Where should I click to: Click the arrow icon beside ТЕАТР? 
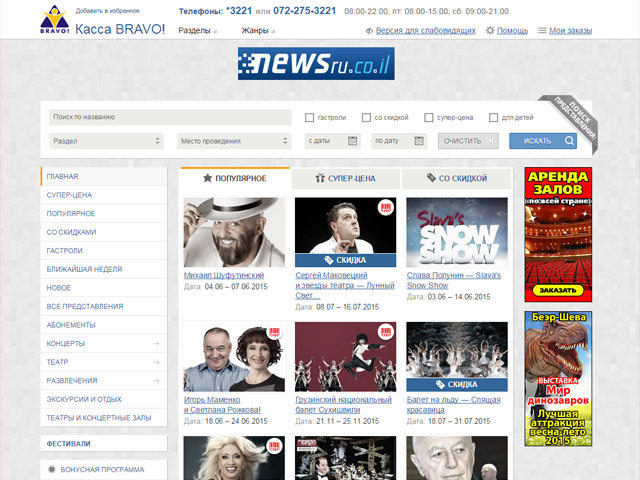pyautogui.click(x=156, y=362)
